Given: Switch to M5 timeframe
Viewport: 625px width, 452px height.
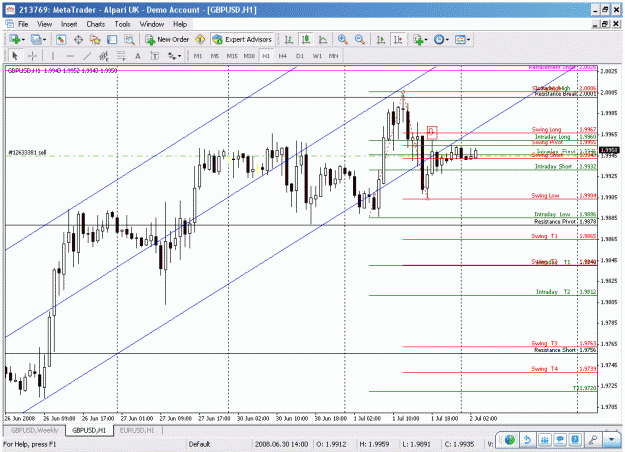Looking at the screenshot, I should (215, 56).
